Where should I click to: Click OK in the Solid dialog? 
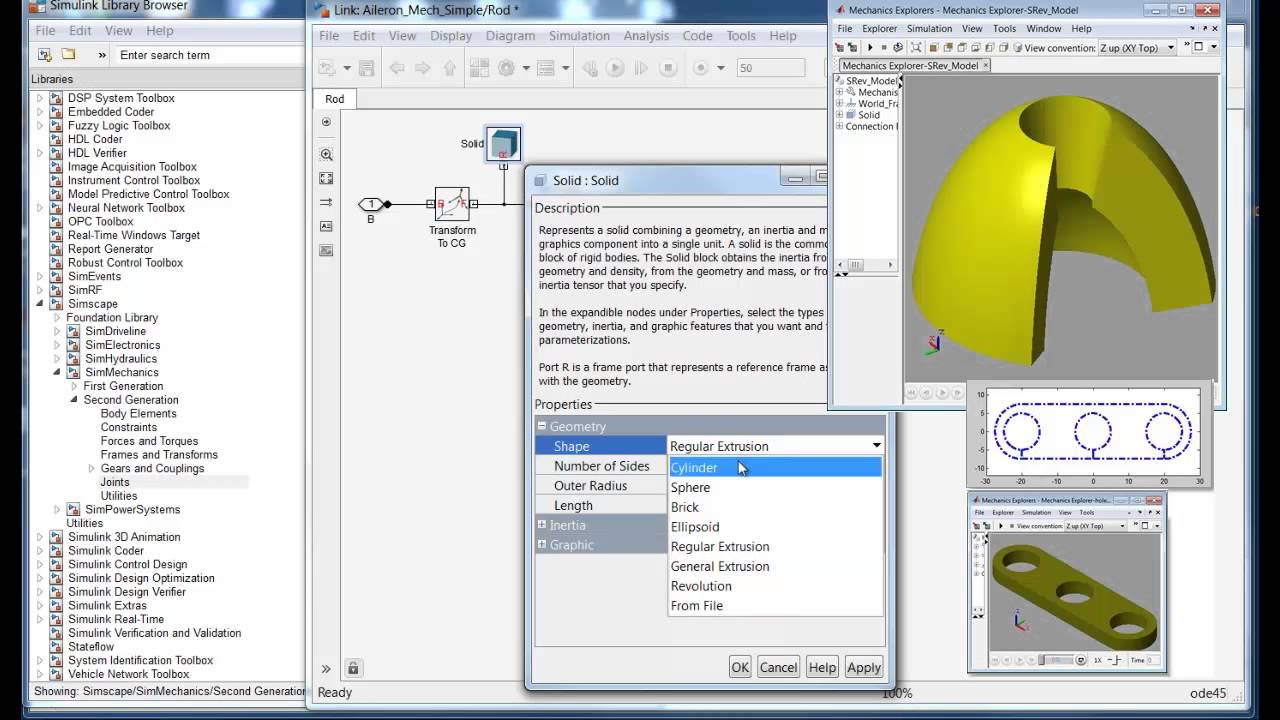[740, 667]
